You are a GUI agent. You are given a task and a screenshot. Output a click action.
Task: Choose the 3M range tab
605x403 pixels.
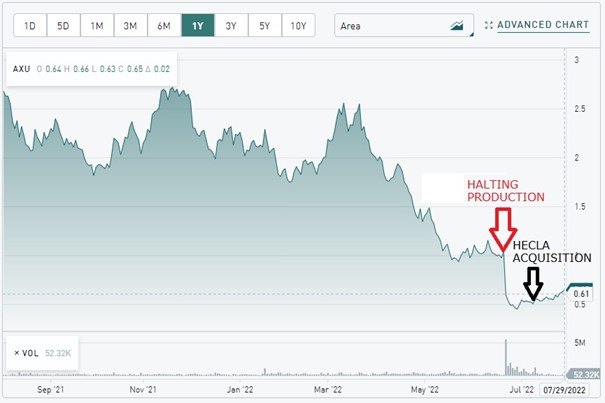130,25
